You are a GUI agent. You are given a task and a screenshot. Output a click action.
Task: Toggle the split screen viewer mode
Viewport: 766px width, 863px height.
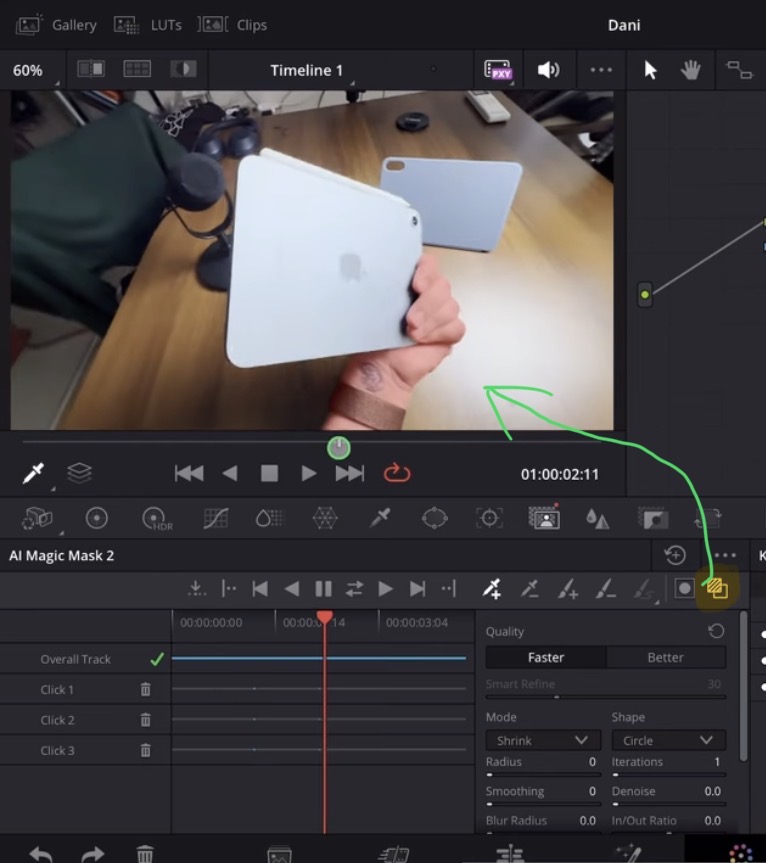(136, 69)
